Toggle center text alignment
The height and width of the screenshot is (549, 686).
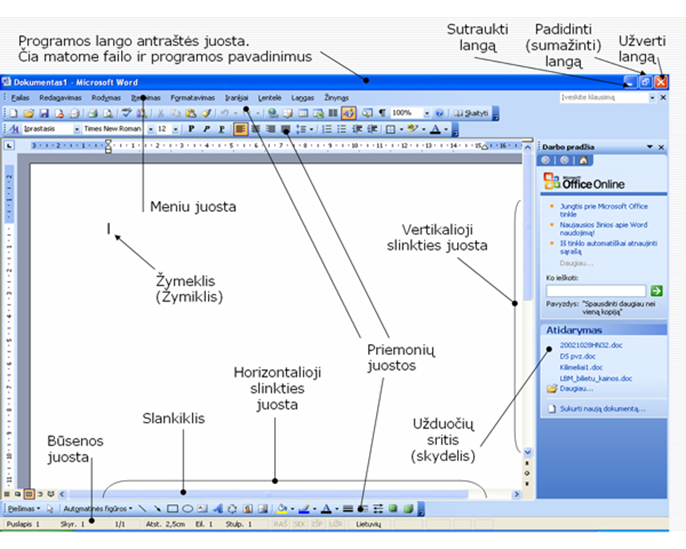[256, 129]
